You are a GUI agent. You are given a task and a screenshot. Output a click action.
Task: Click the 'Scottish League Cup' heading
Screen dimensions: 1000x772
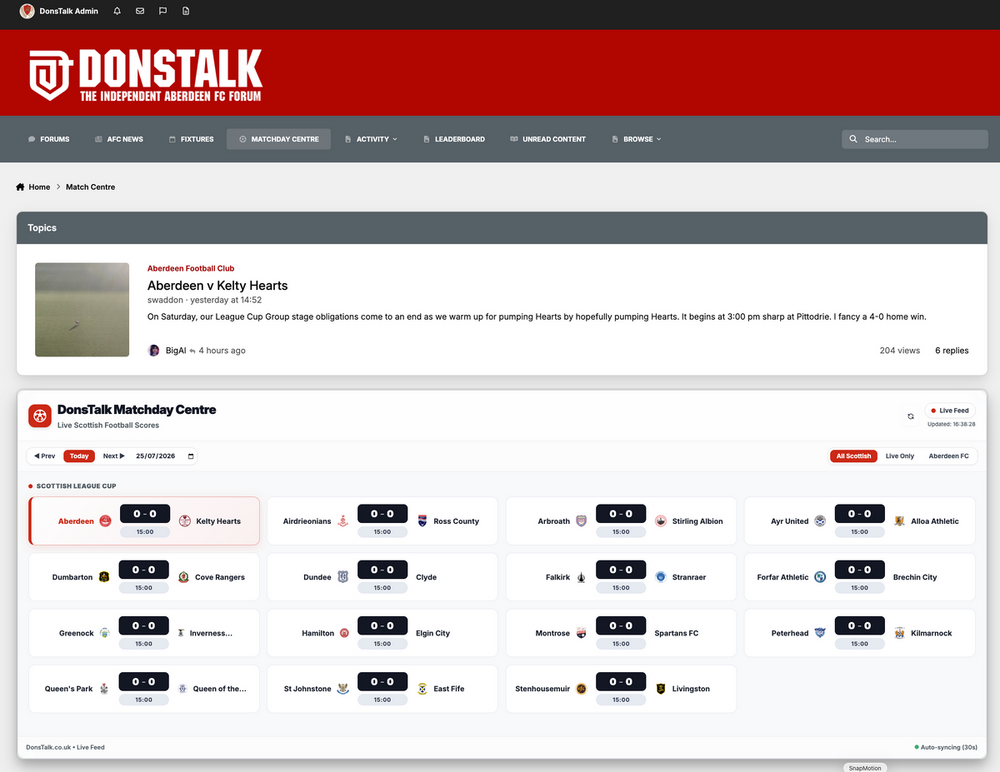pos(76,486)
